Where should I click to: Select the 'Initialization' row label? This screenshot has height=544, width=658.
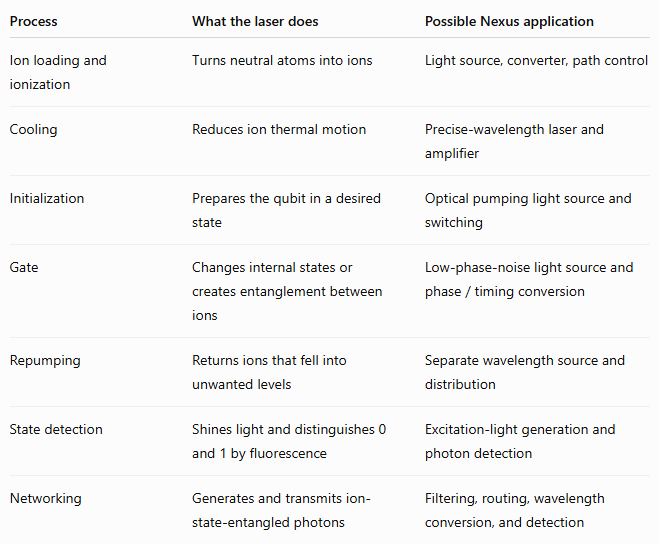(x=47, y=198)
